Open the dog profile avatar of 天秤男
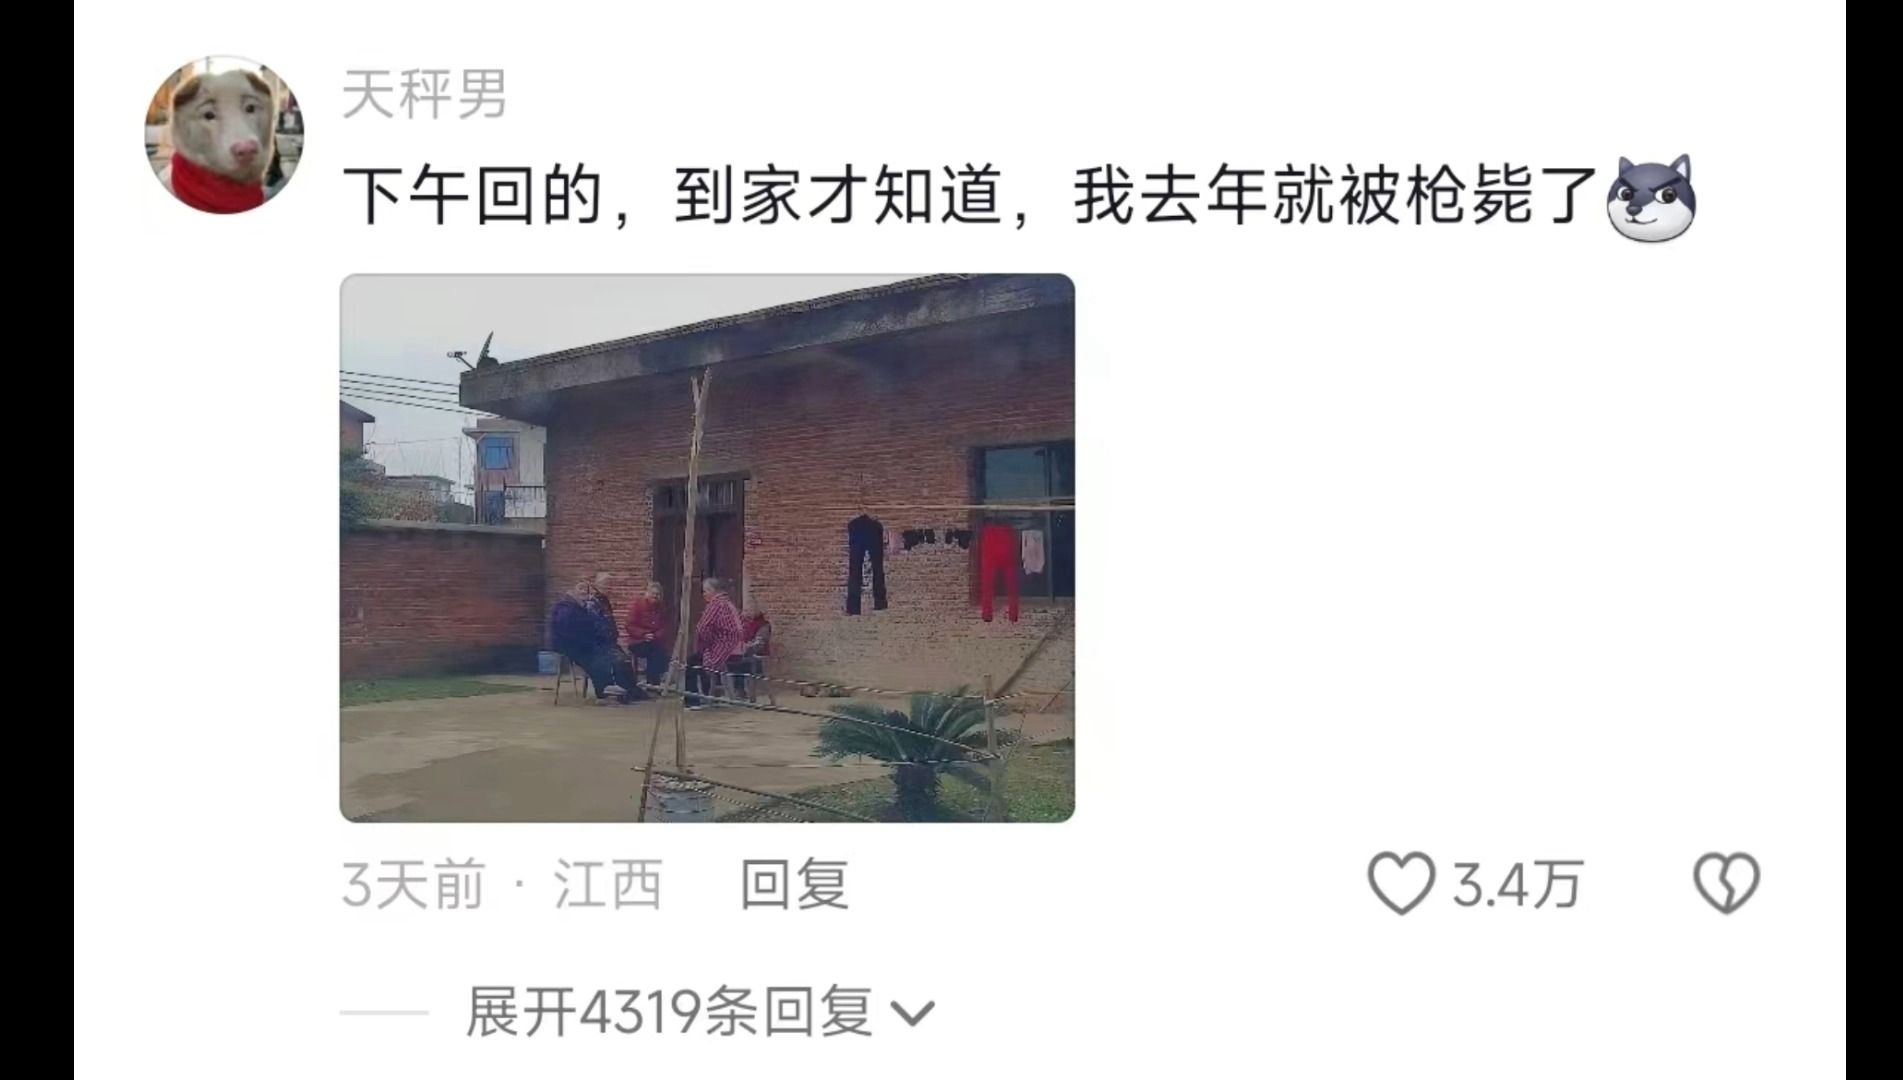1903x1080 pixels. pos(225,135)
